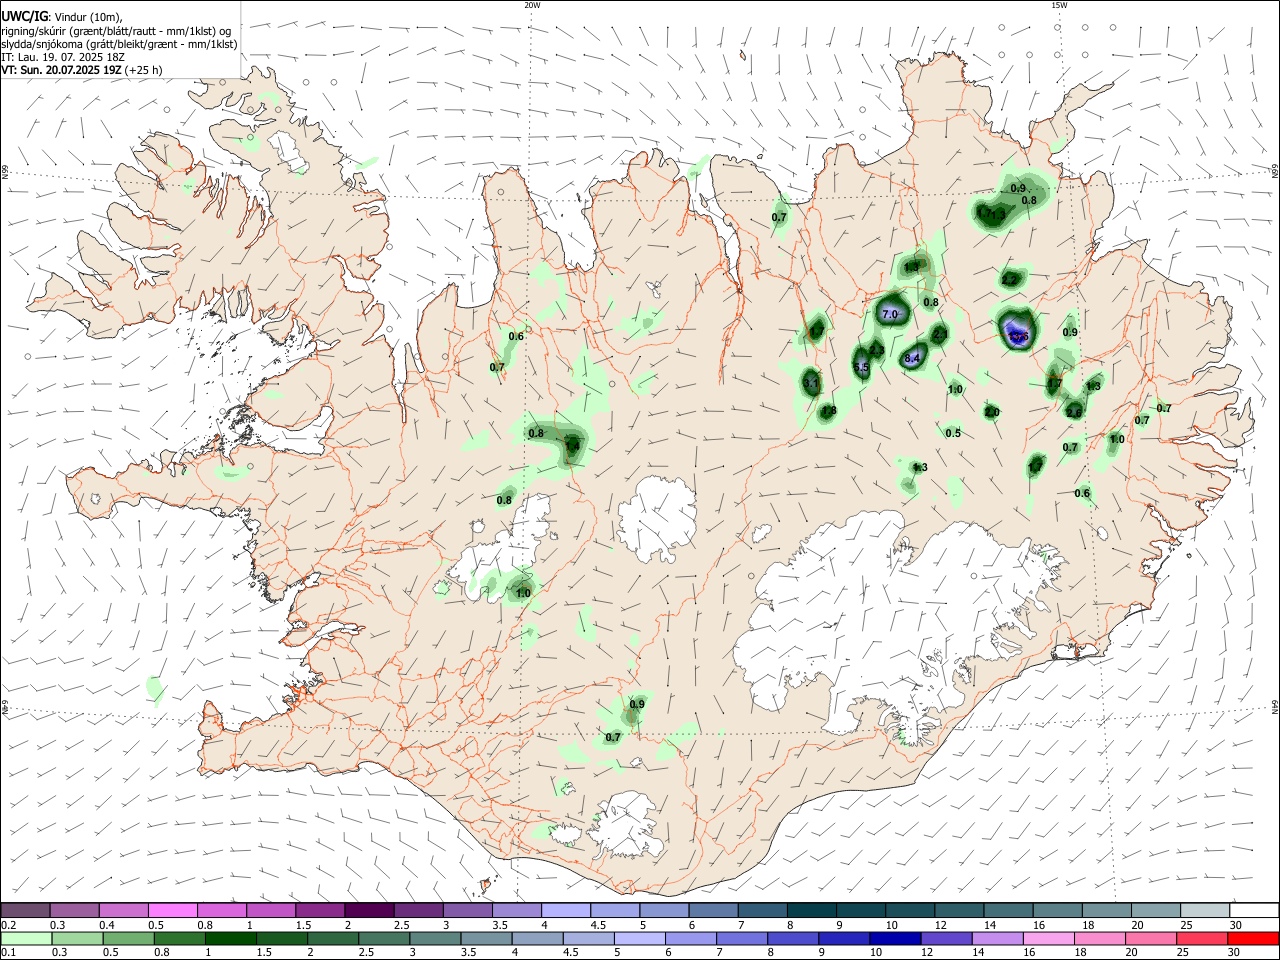The height and width of the screenshot is (960, 1280).
Task: Pick the mauve 0.2 swatch in snow legend
Action: pyautogui.click(x=25, y=911)
